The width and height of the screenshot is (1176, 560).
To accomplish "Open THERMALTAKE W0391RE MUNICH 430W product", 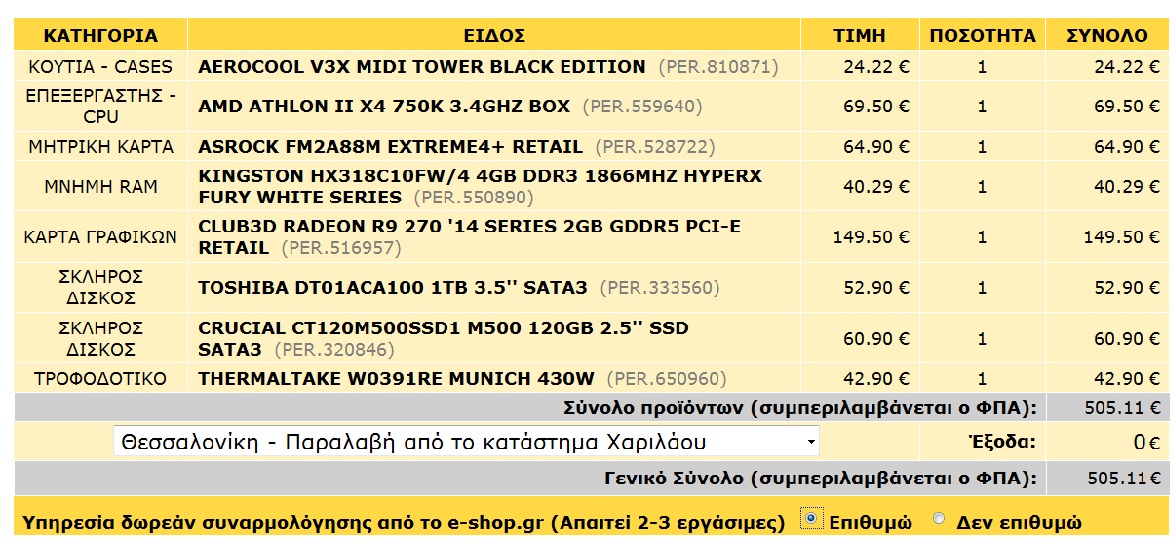I will [396, 378].
